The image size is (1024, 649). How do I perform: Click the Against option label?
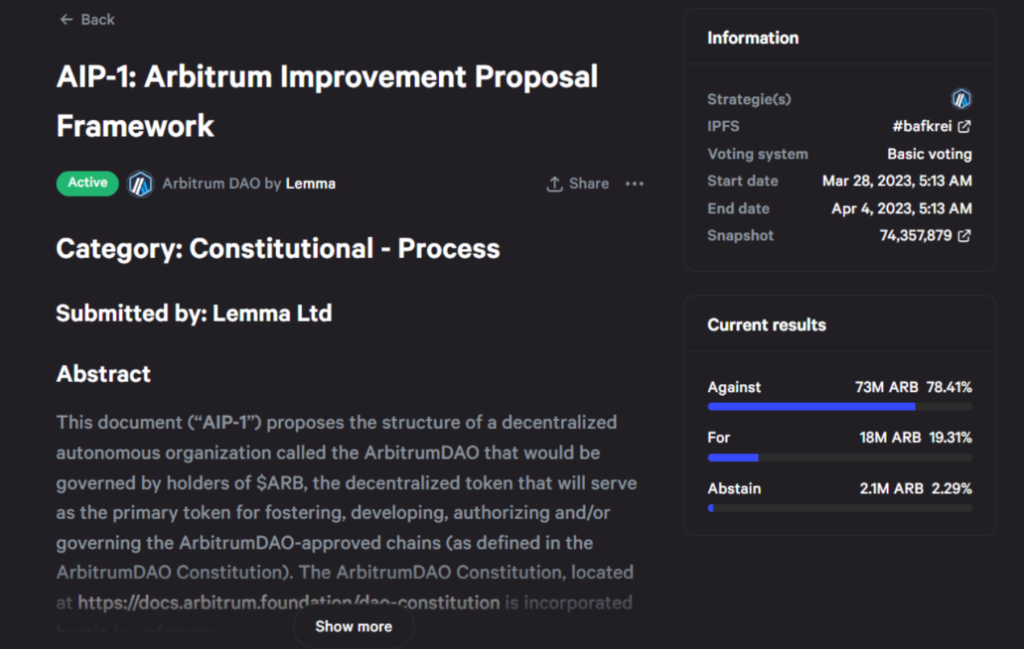[x=734, y=387]
